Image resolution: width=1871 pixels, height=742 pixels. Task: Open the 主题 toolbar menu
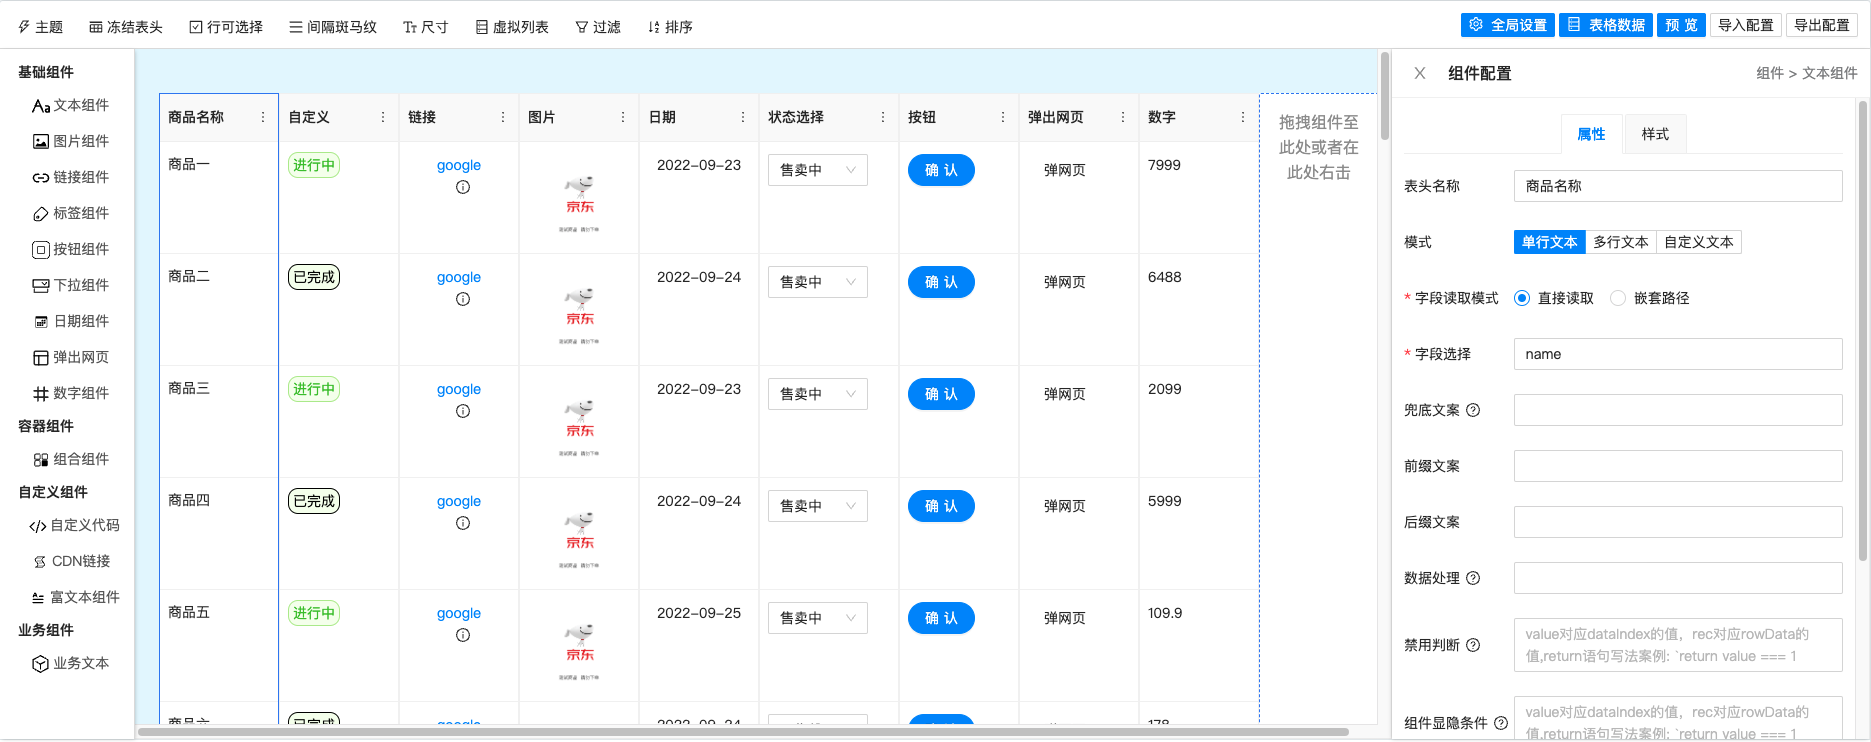point(40,27)
